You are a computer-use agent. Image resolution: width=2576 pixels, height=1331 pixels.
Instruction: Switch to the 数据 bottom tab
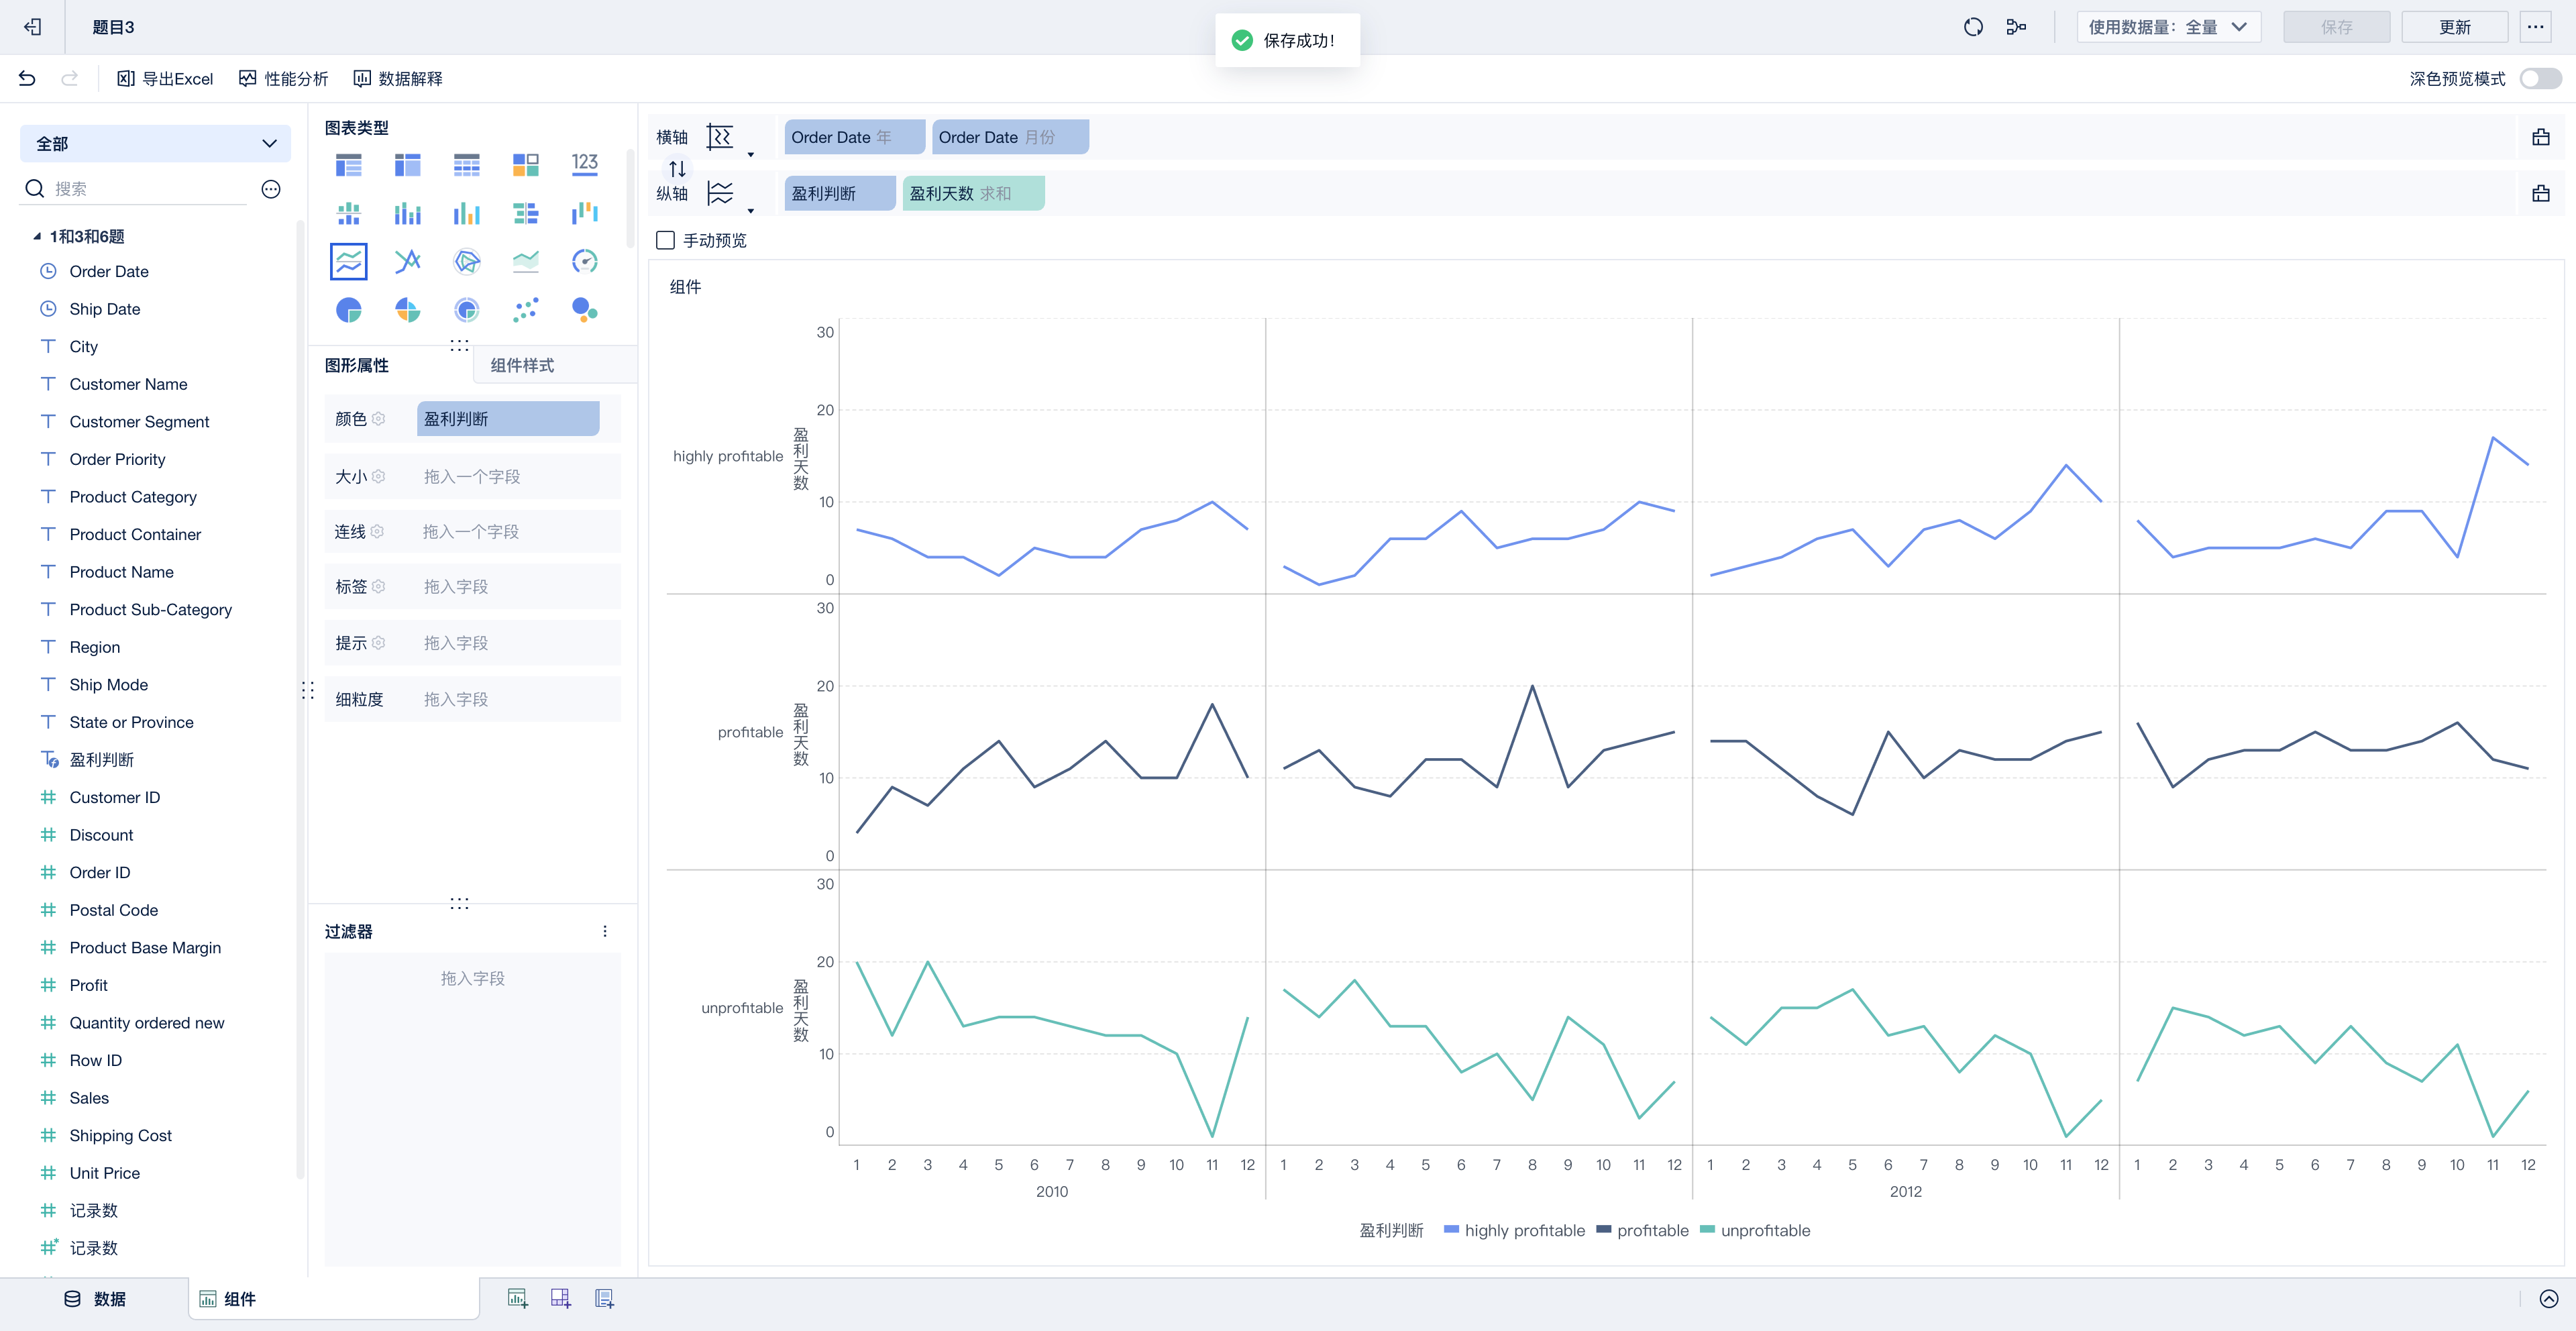(95, 1298)
